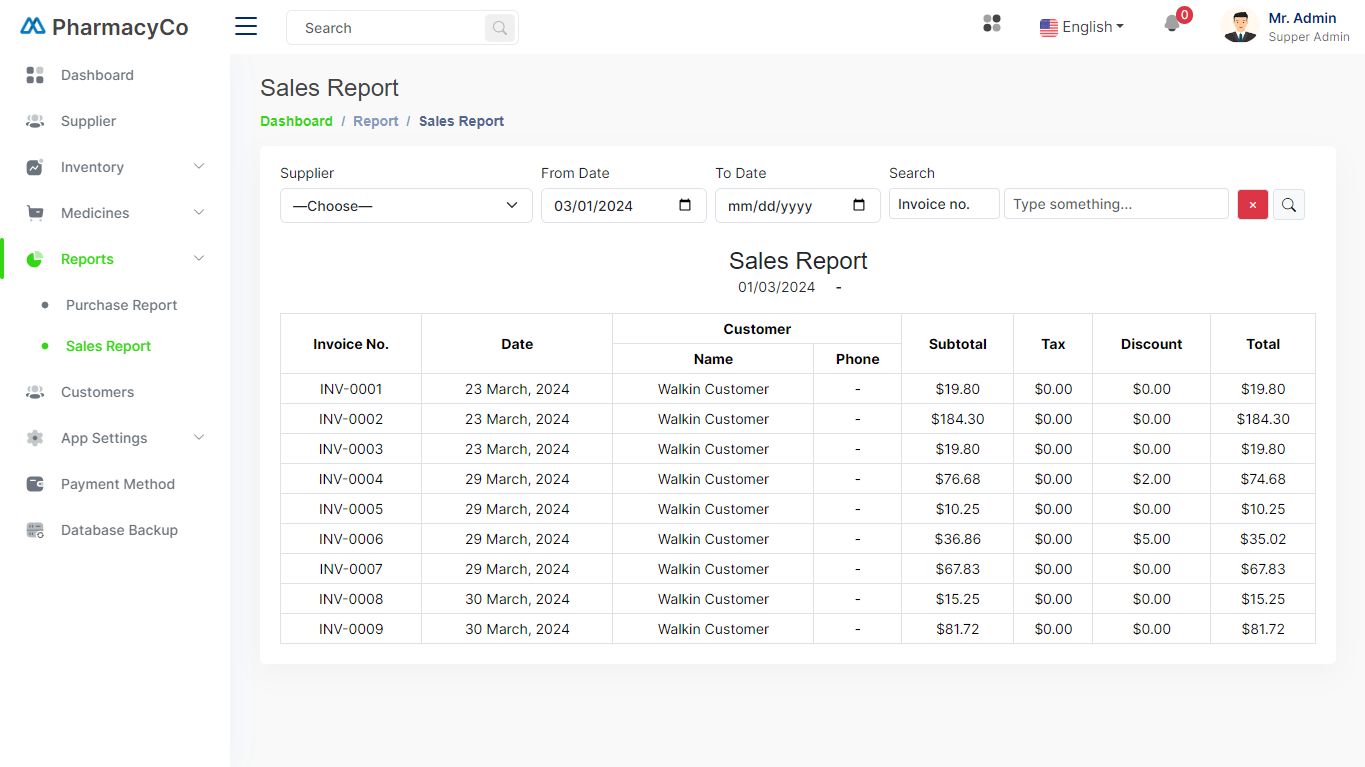The height and width of the screenshot is (767, 1365).
Task: Go to Customers in sidebar
Action: pyautogui.click(x=97, y=392)
